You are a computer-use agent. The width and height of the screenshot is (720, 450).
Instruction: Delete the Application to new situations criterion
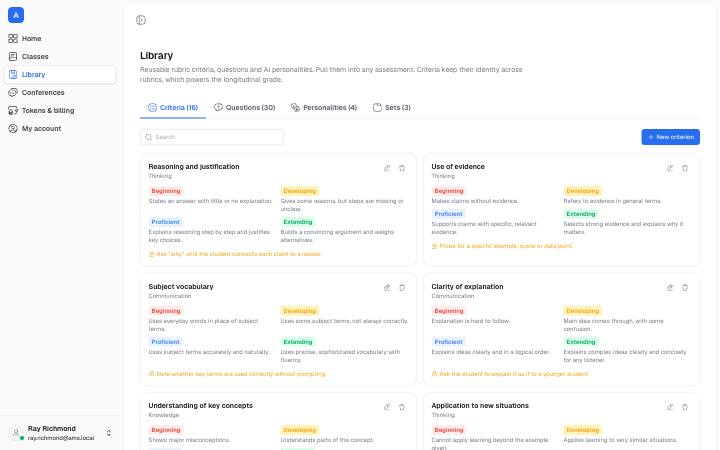click(x=685, y=407)
